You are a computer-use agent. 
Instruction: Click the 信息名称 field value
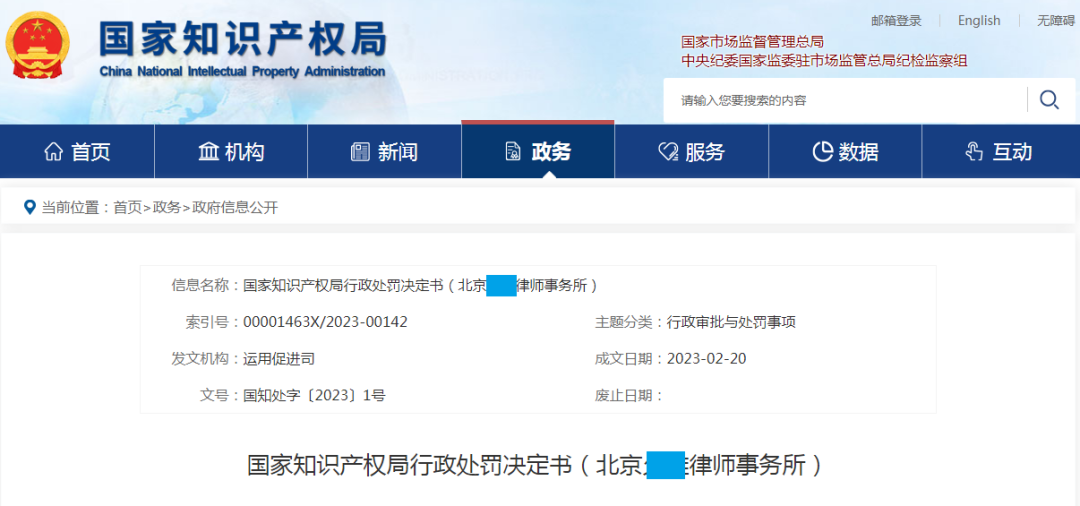420,285
